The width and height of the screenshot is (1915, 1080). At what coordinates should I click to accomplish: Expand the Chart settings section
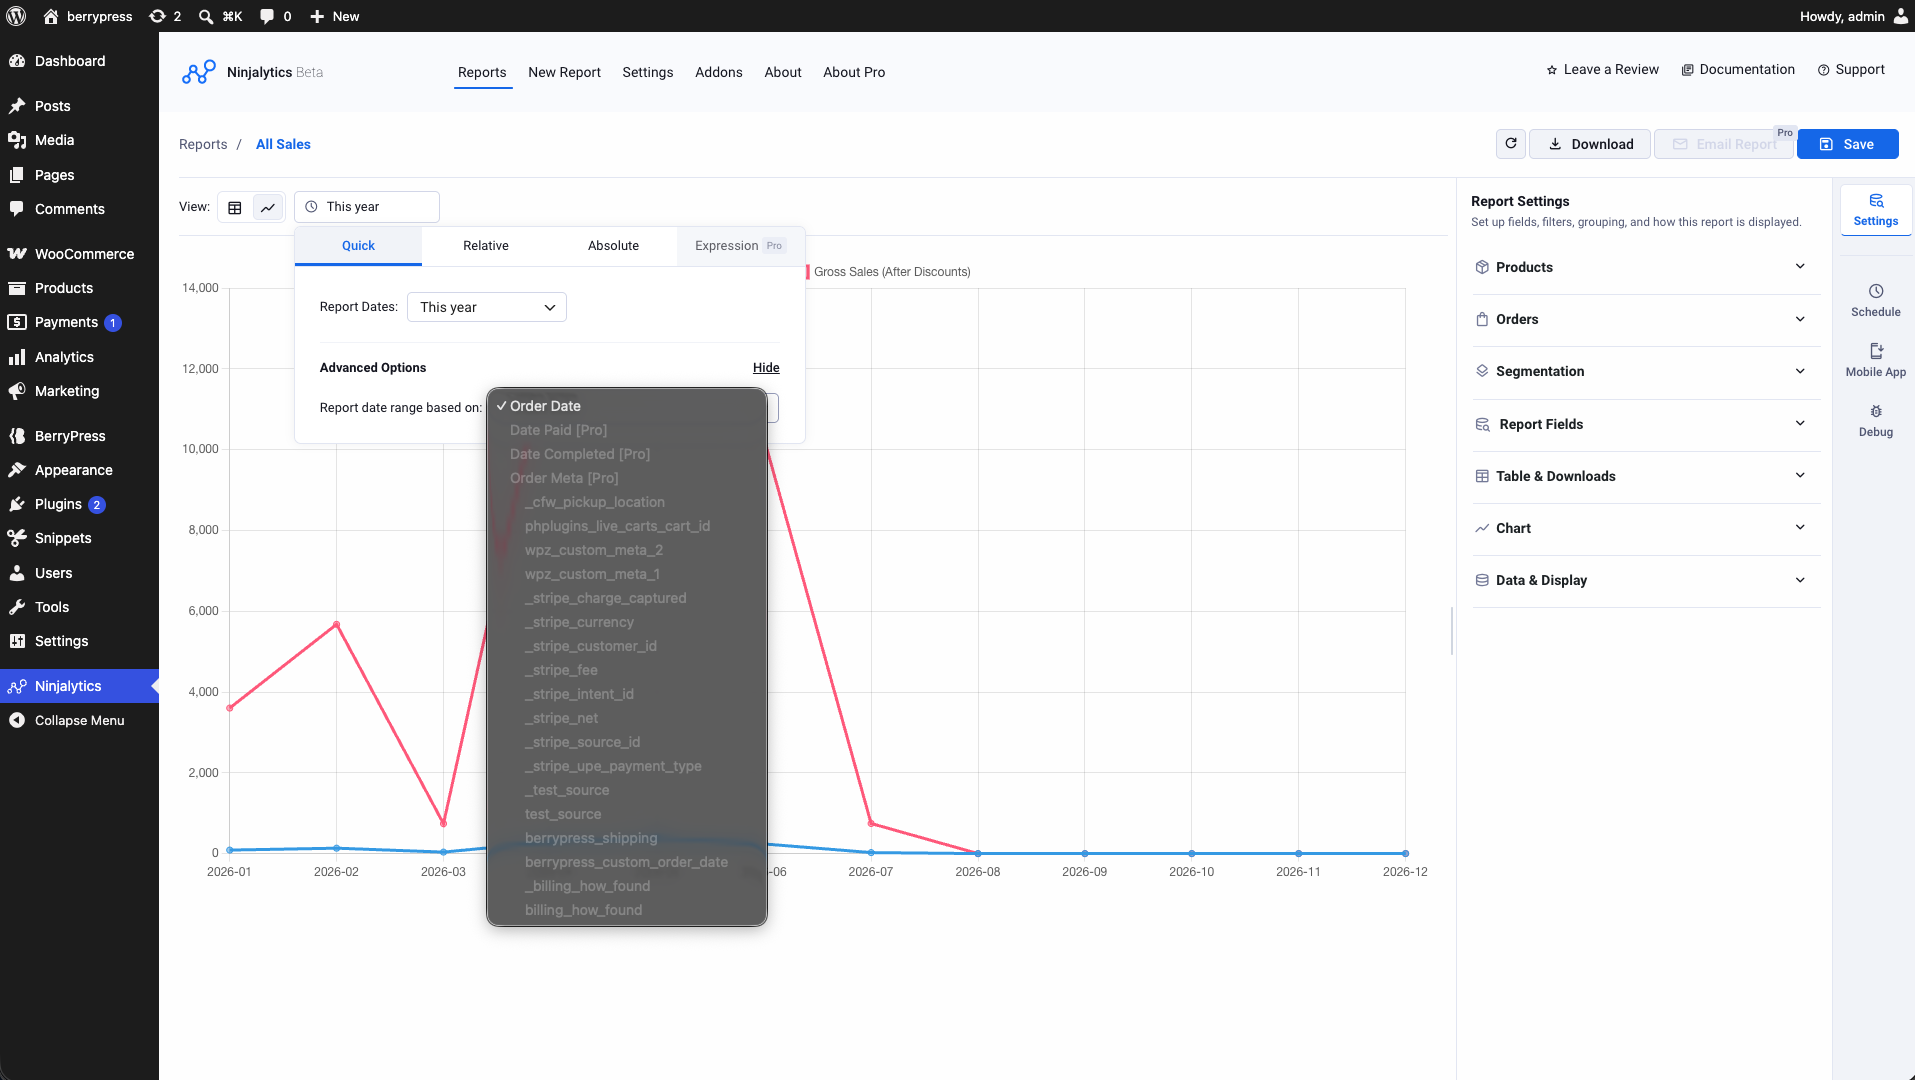pos(1646,528)
